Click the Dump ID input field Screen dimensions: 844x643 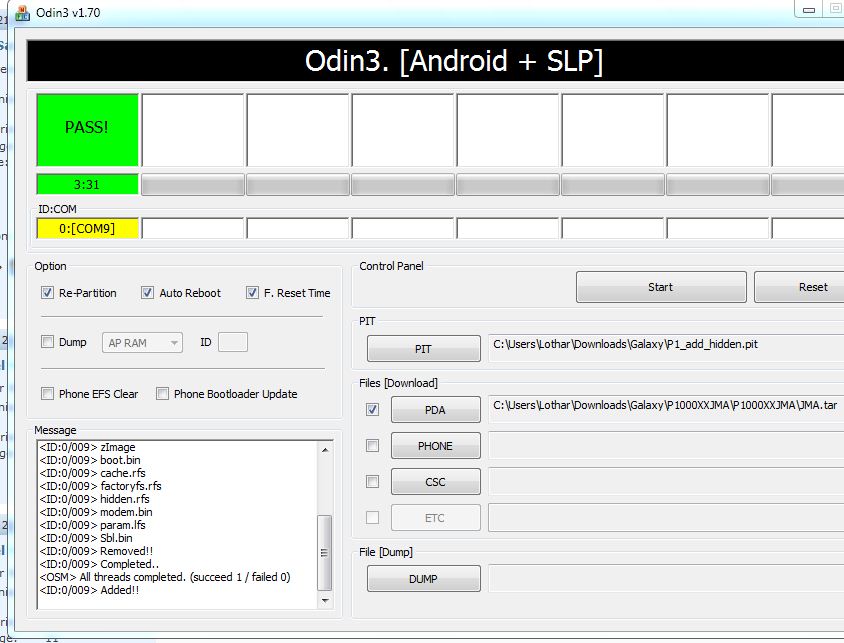[233, 342]
